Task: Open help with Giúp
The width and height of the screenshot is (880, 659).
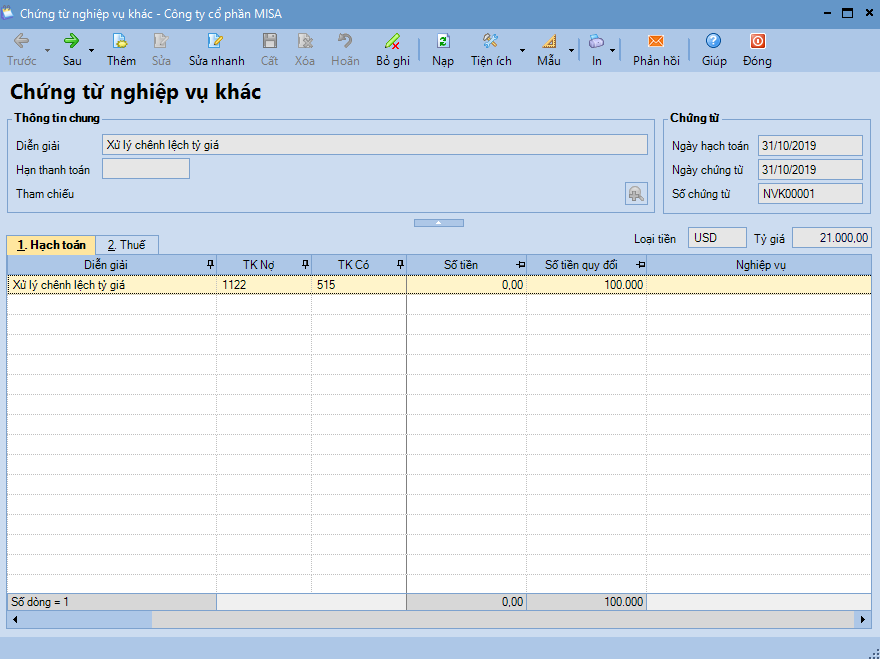Action: [x=714, y=50]
